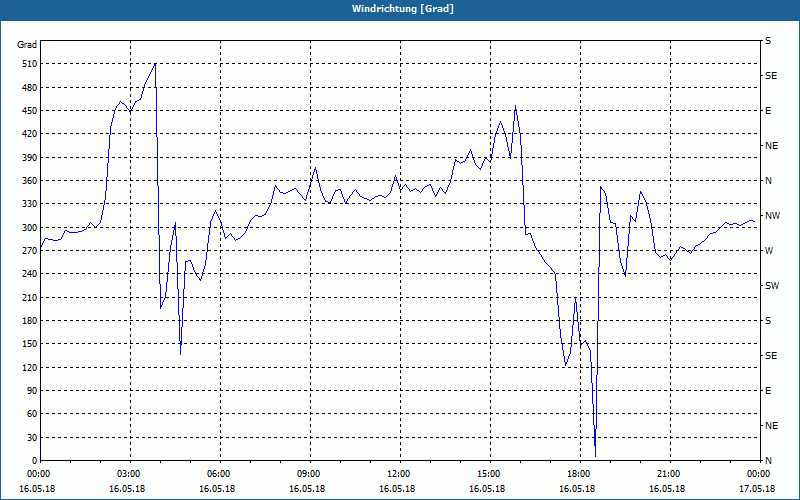
Task: Click the 00:00 label above date 17.05.18
Action: (760, 474)
